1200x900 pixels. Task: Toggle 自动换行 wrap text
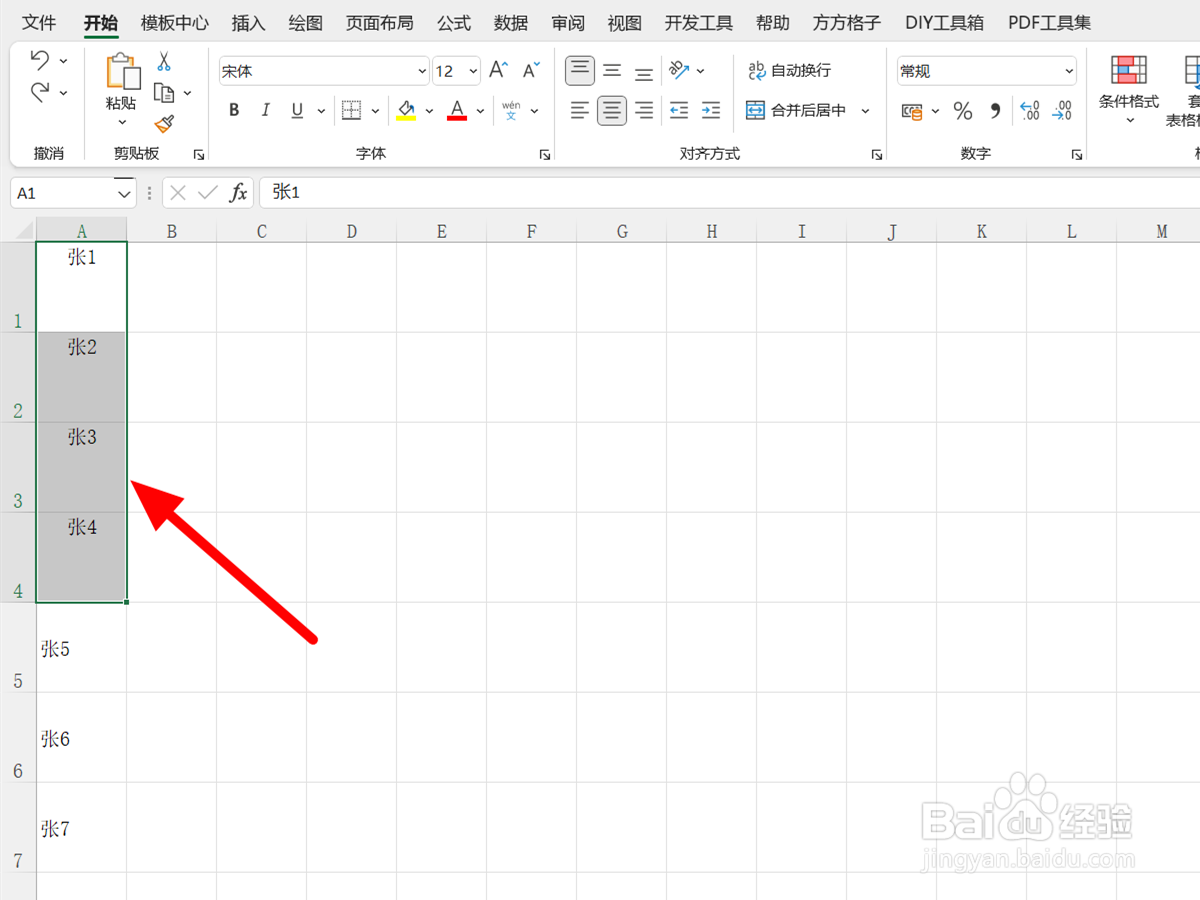(x=789, y=70)
